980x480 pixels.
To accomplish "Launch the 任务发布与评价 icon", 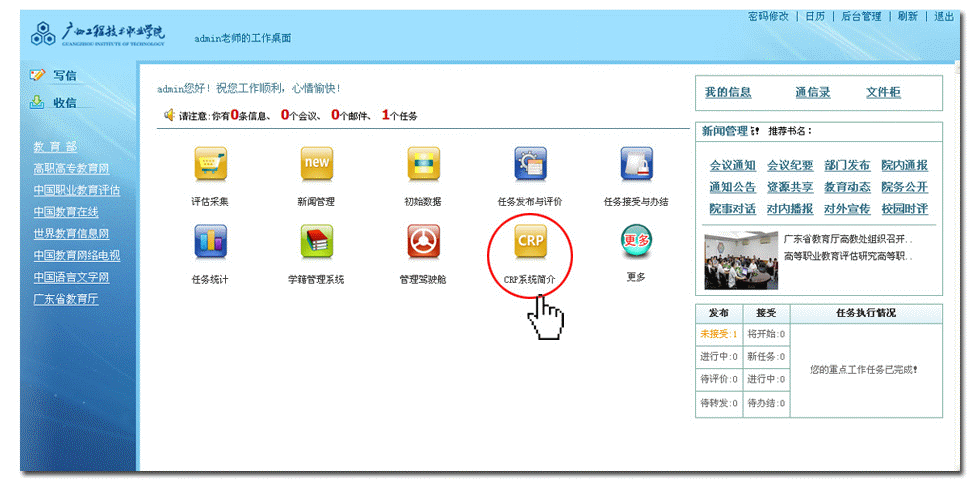I will click(530, 163).
